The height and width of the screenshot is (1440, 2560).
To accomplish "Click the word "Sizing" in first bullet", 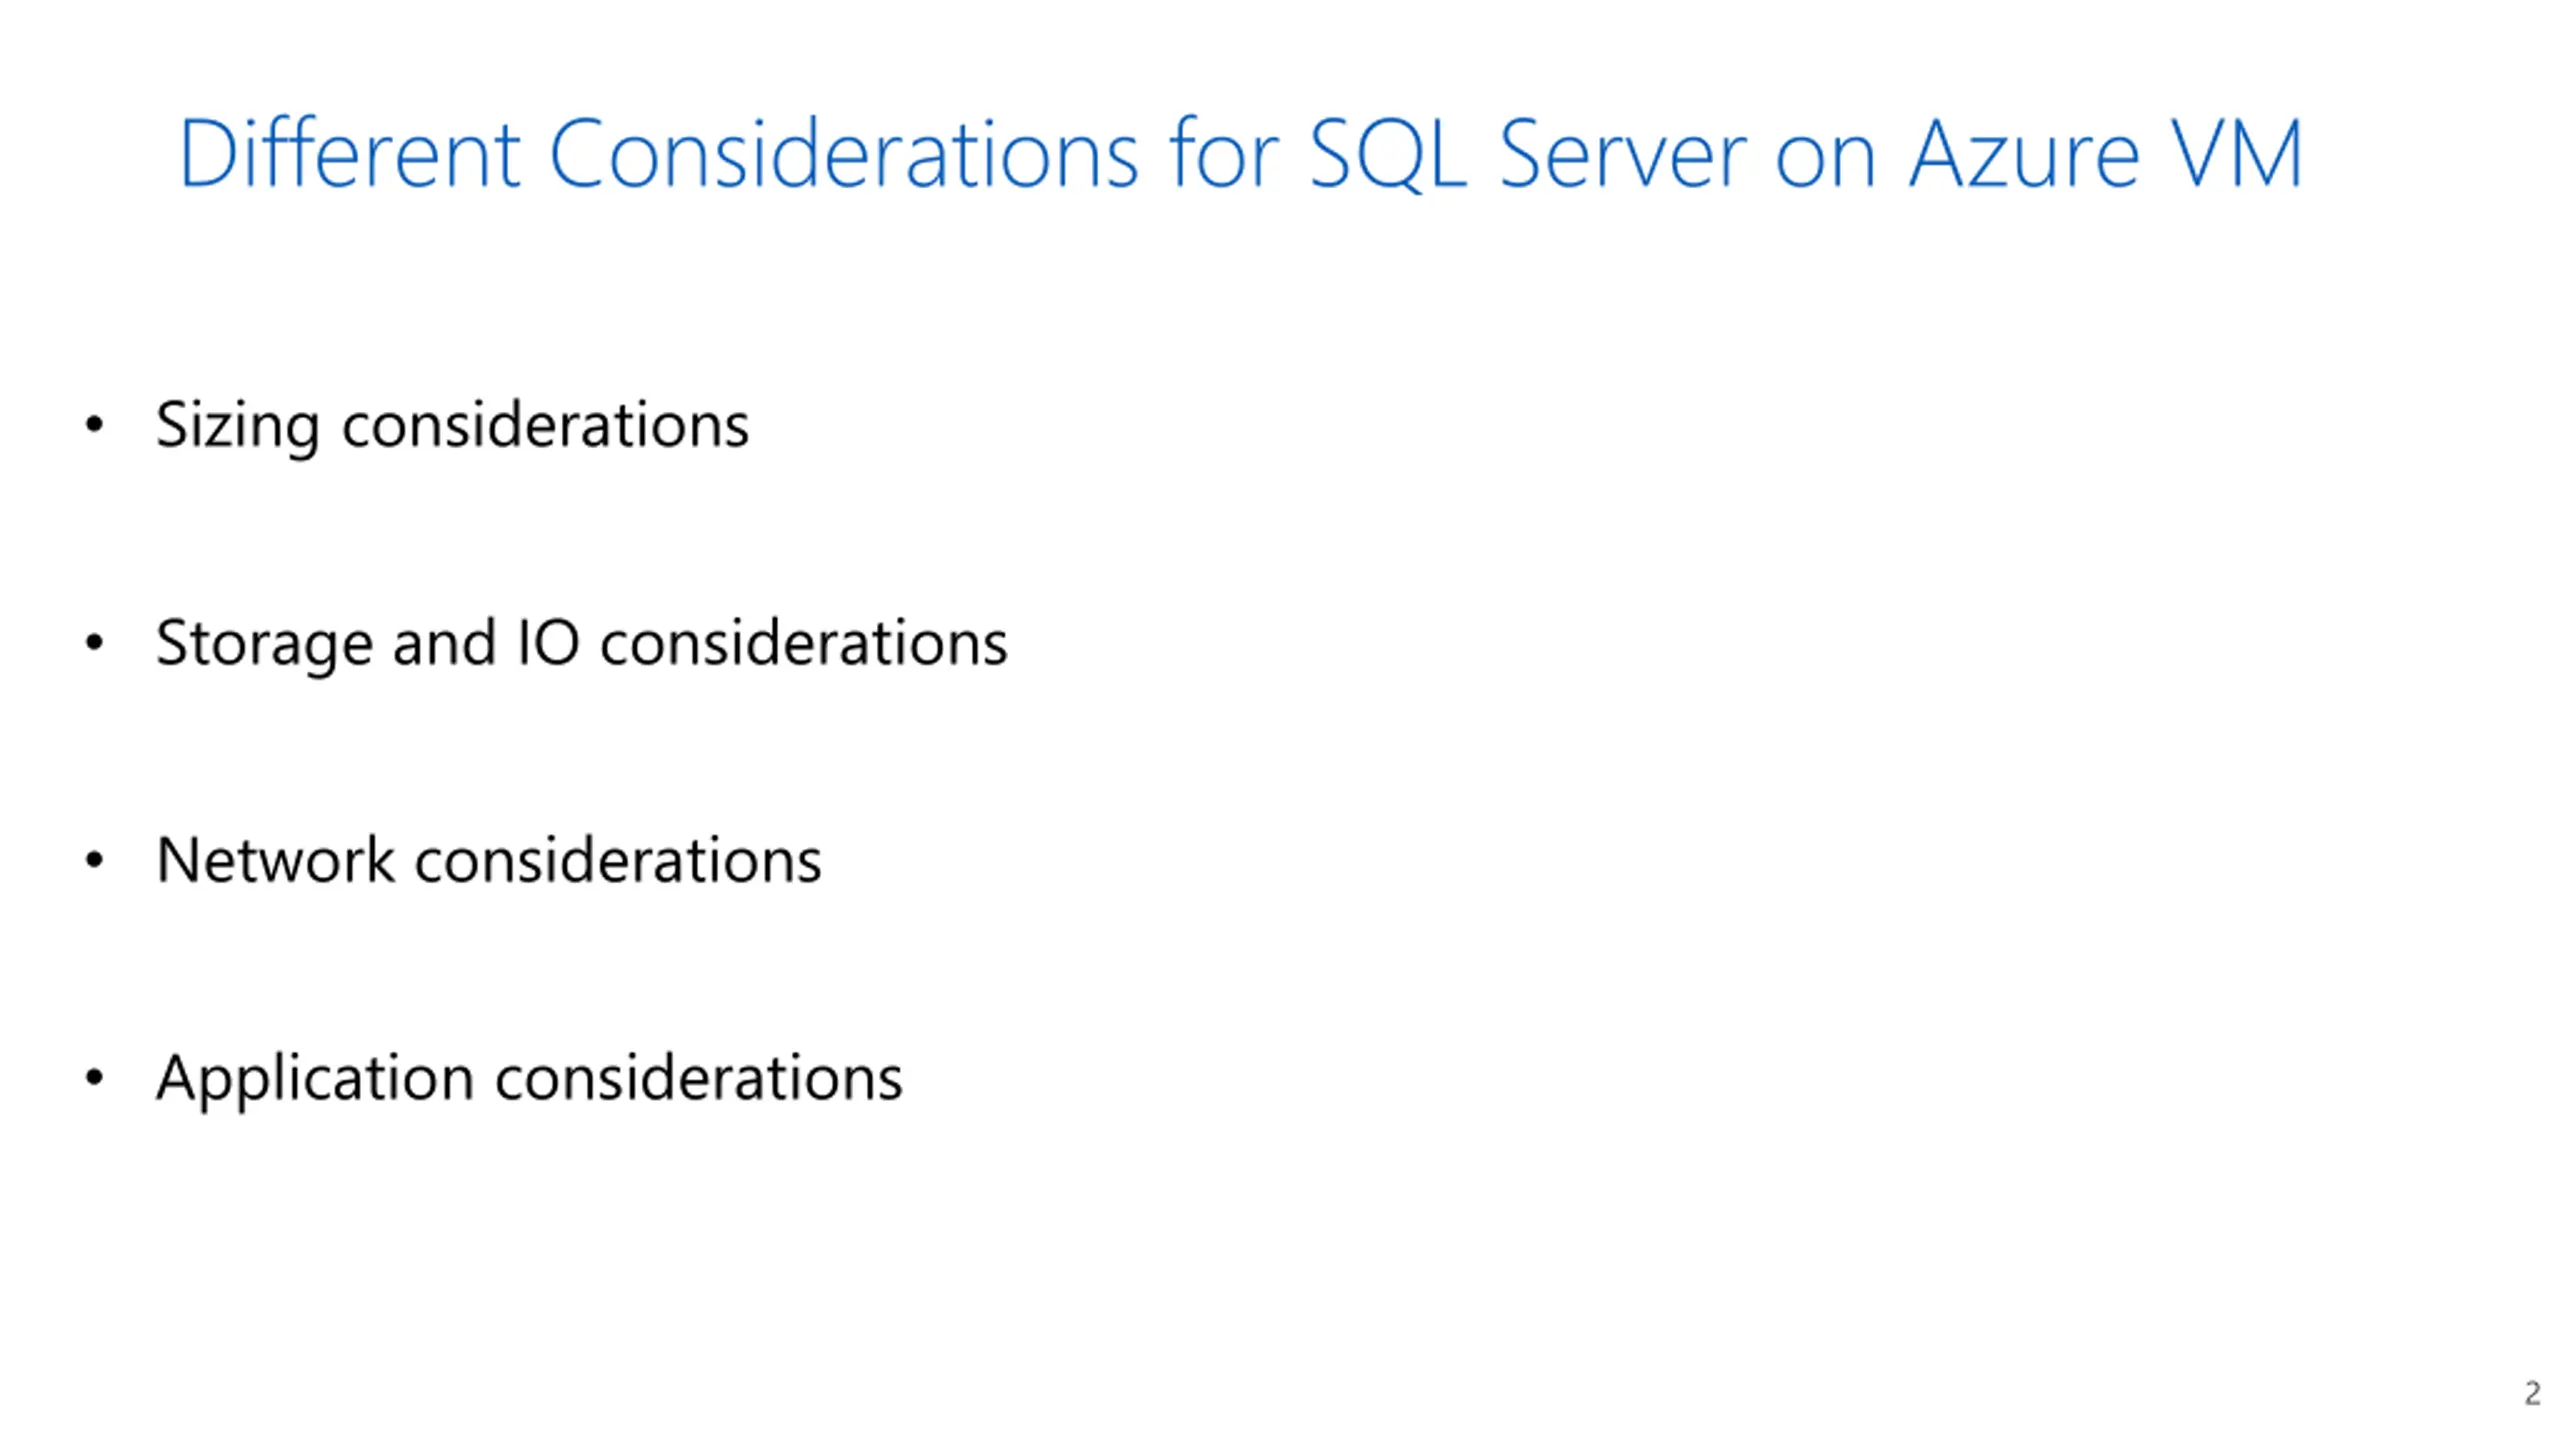I will (x=237, y=426).
